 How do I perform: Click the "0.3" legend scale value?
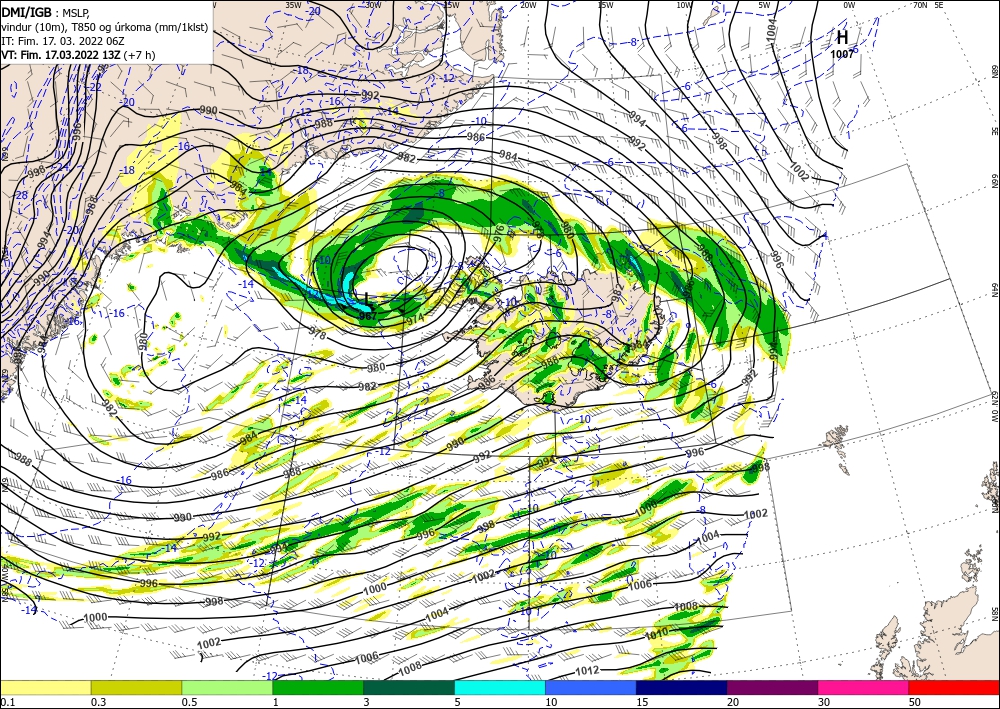point(98,702)
